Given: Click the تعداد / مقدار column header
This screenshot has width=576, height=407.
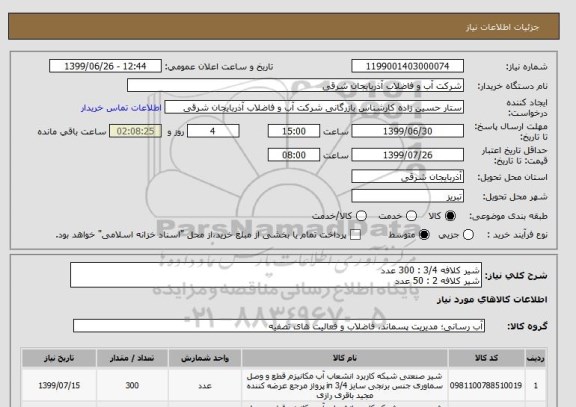Looking at the screenshot, I should pos(132,358).
